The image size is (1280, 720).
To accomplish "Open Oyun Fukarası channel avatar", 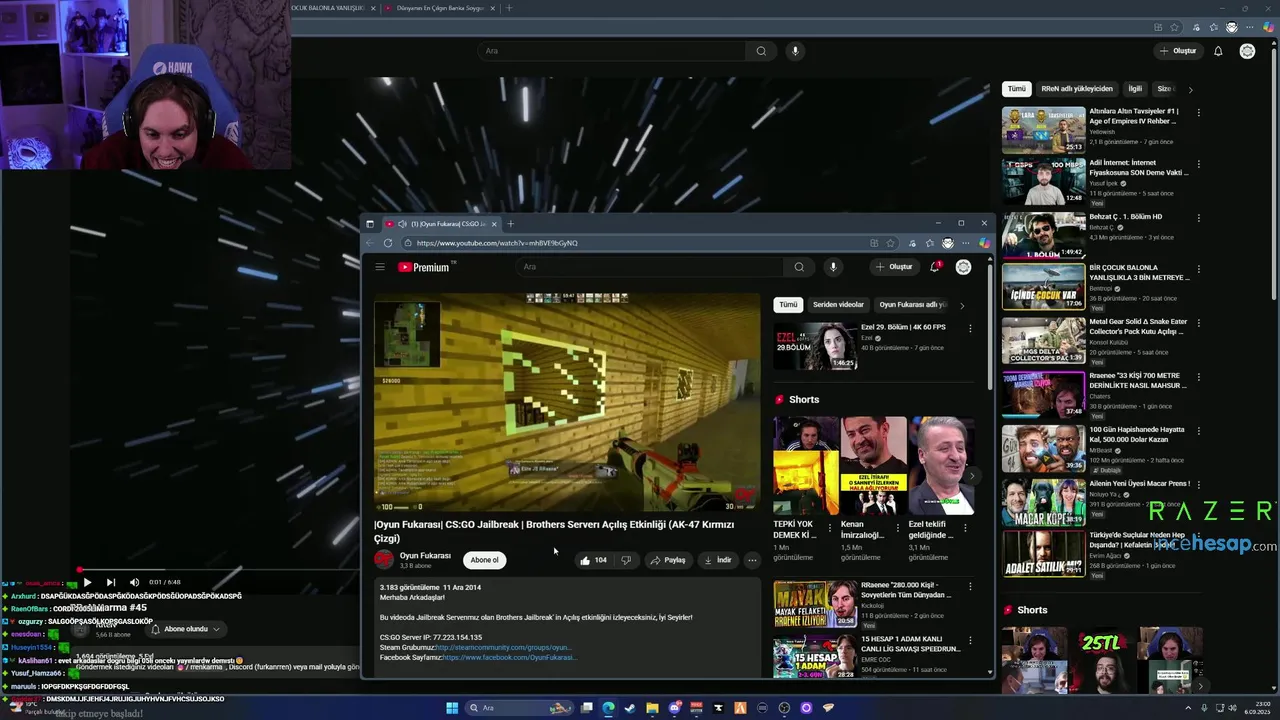I will coord(384,560).
